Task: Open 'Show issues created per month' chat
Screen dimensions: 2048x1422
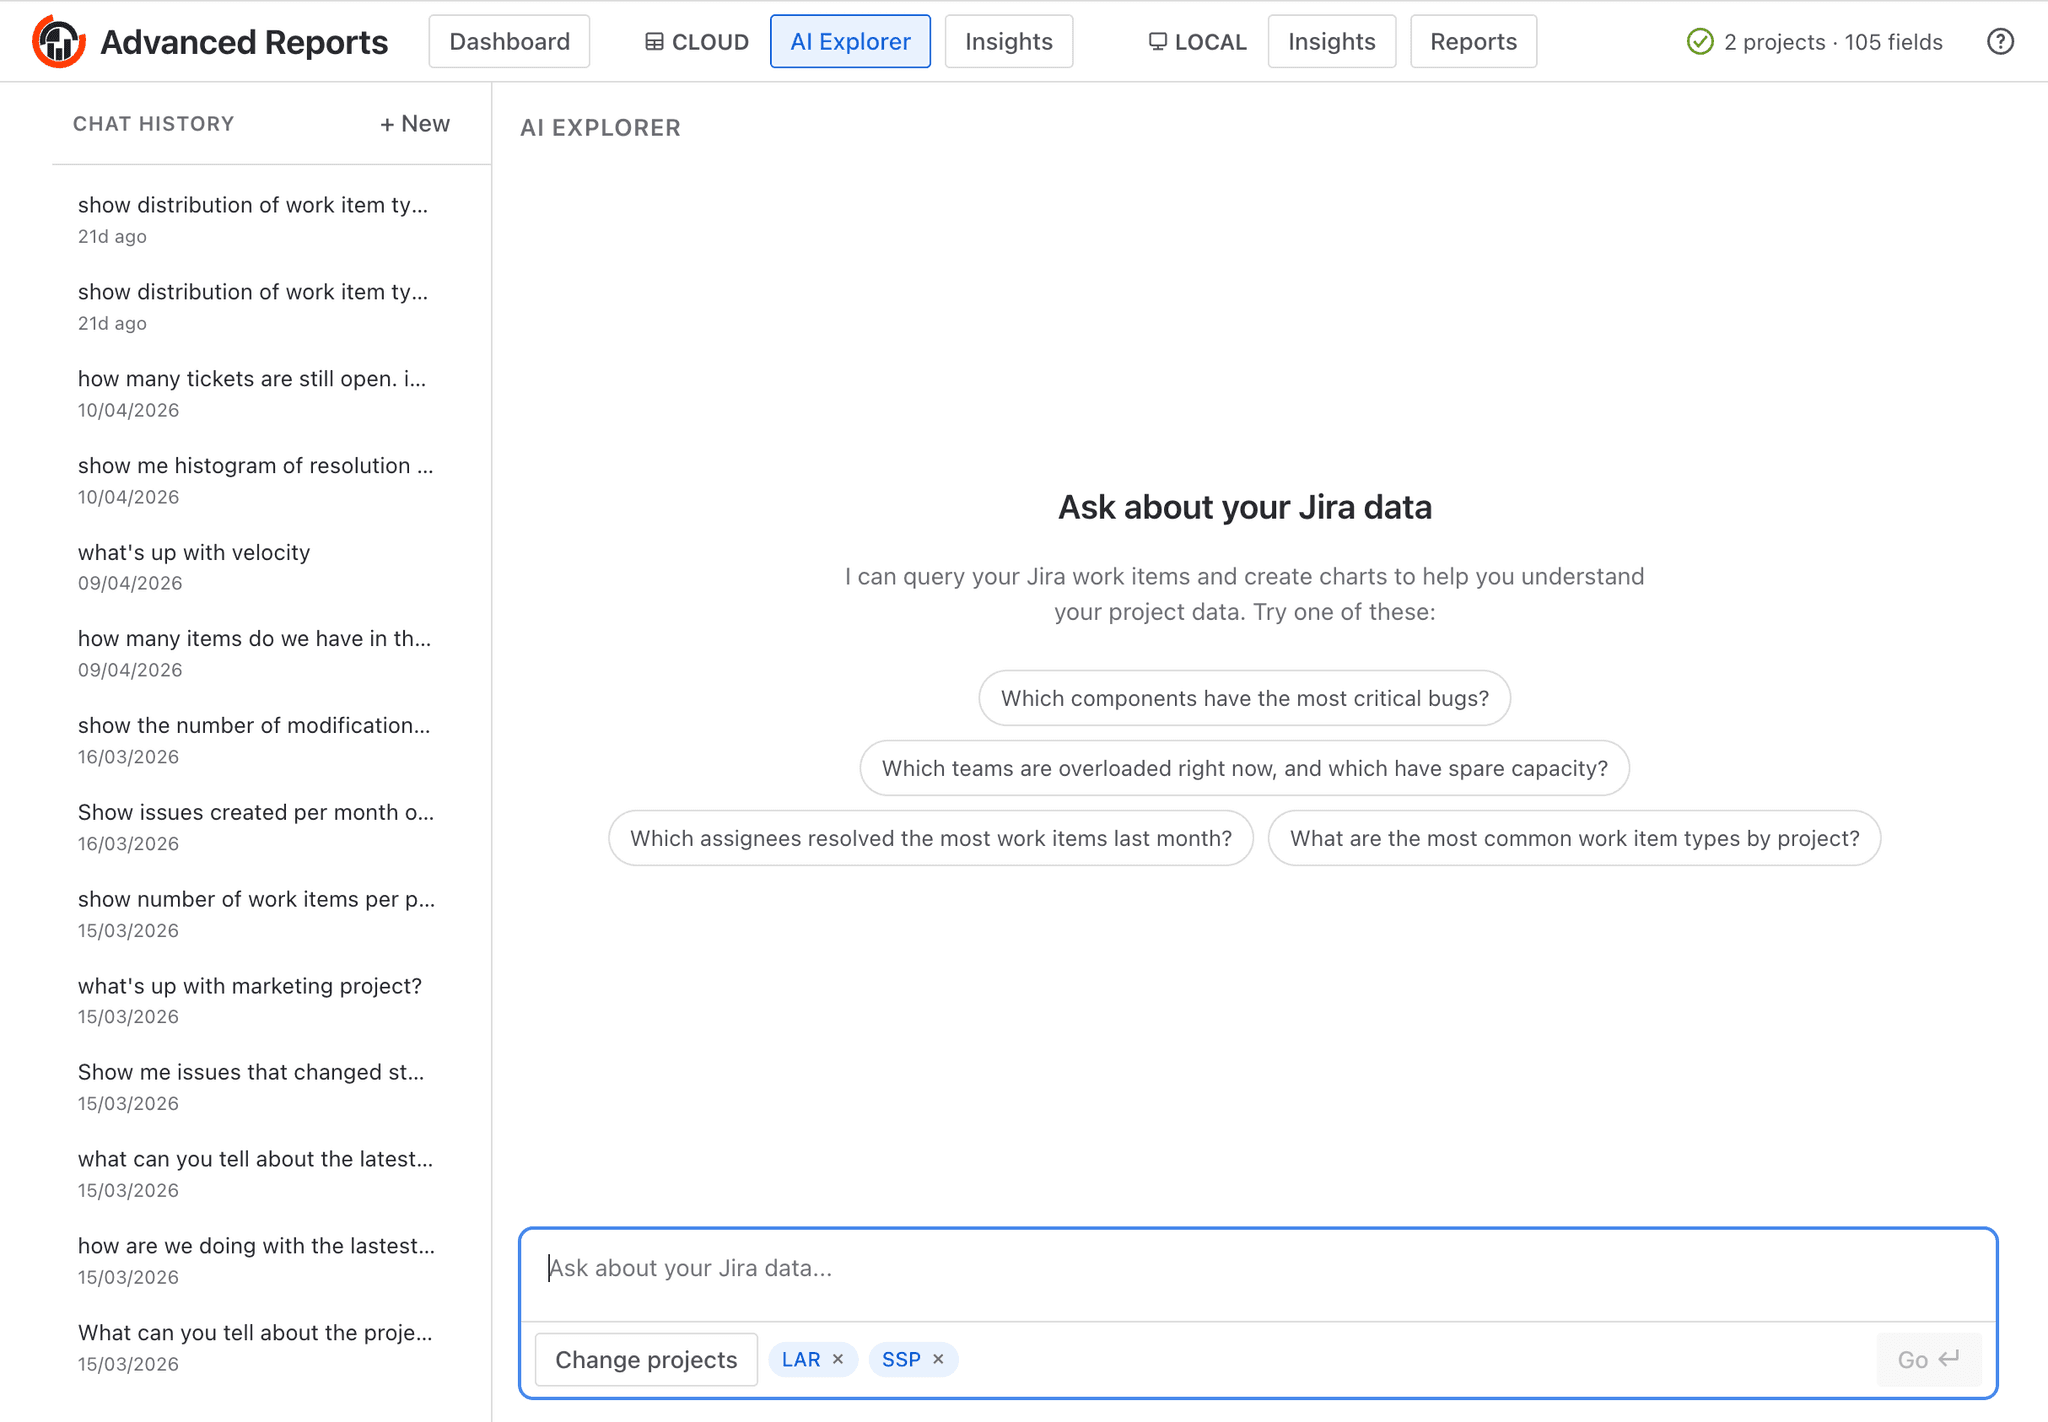Action: tap(256, 827)
